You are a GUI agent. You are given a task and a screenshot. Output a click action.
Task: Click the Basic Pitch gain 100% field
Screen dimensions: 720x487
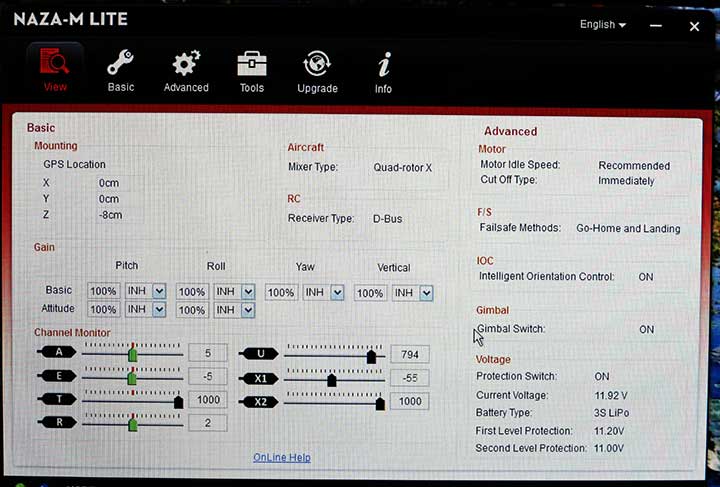(x=104, y=292)
